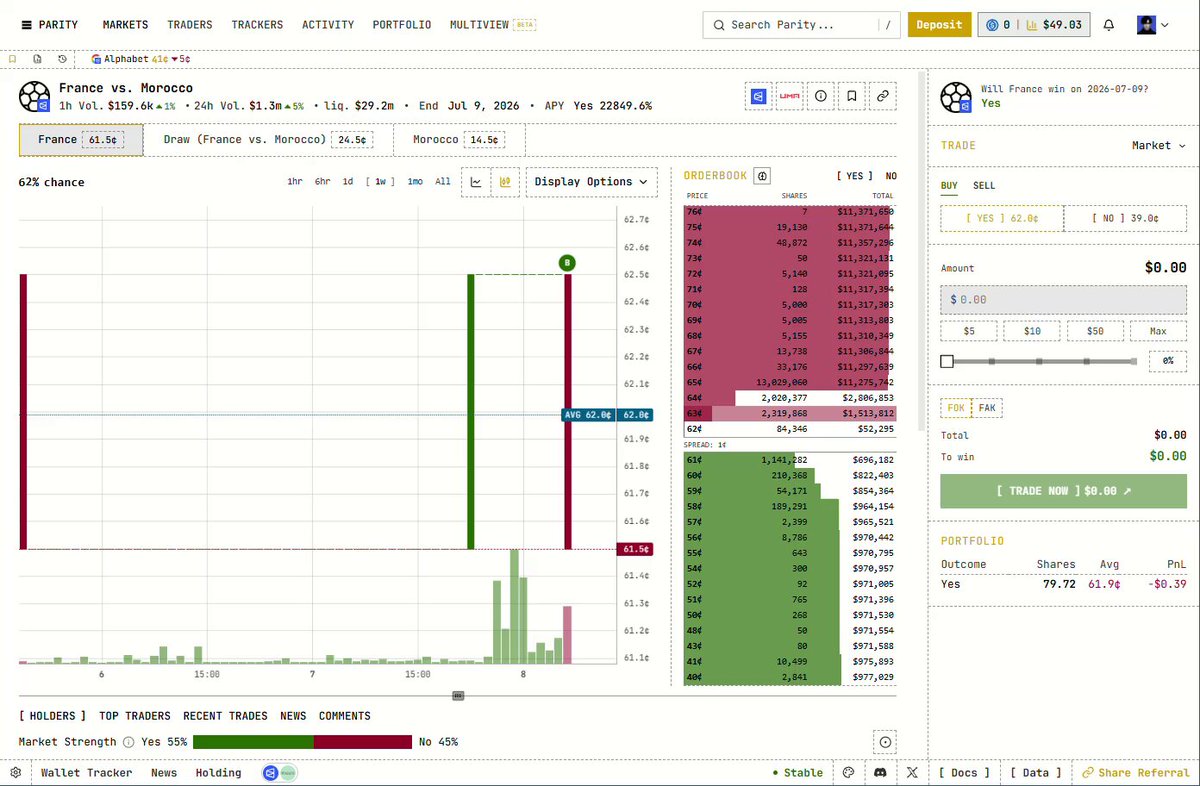Screen dimensions: 1200x786
Task: Click the trade amount input field
Action: coord(1063,299)
